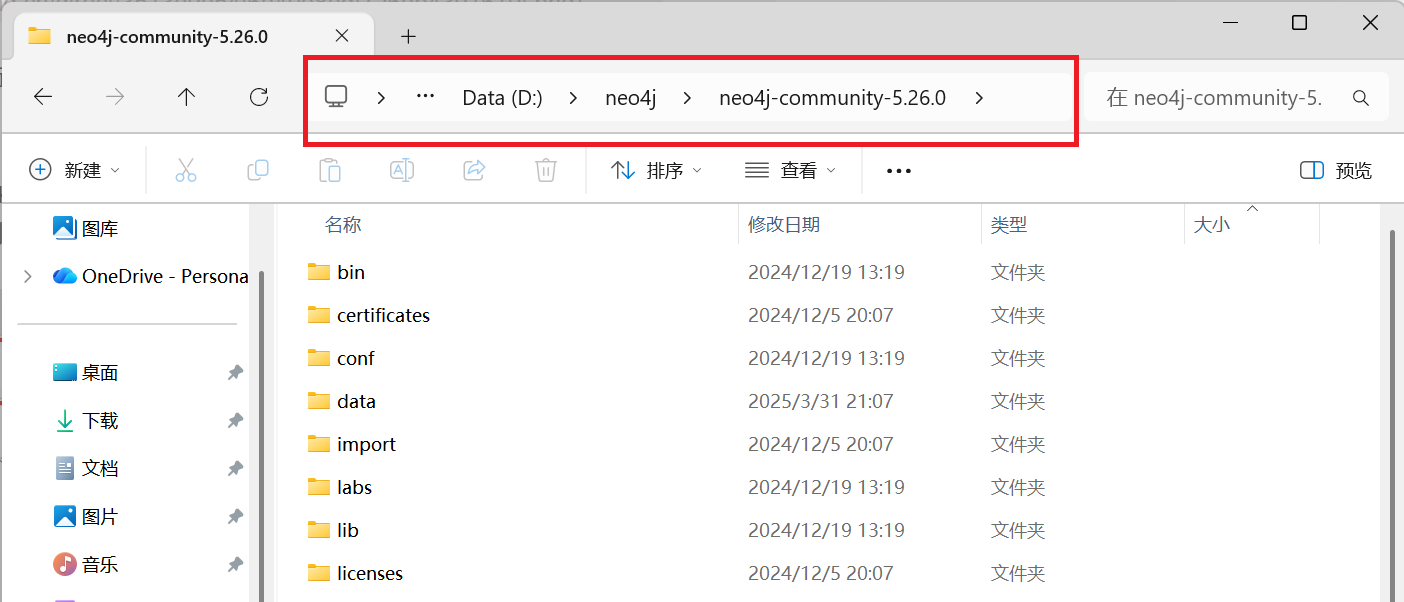Expand chevron after neo4j-community-5.26.0 breadcrumb
Image resolution: width=1404 pixels, height=602 pixels.
point(979,98)
